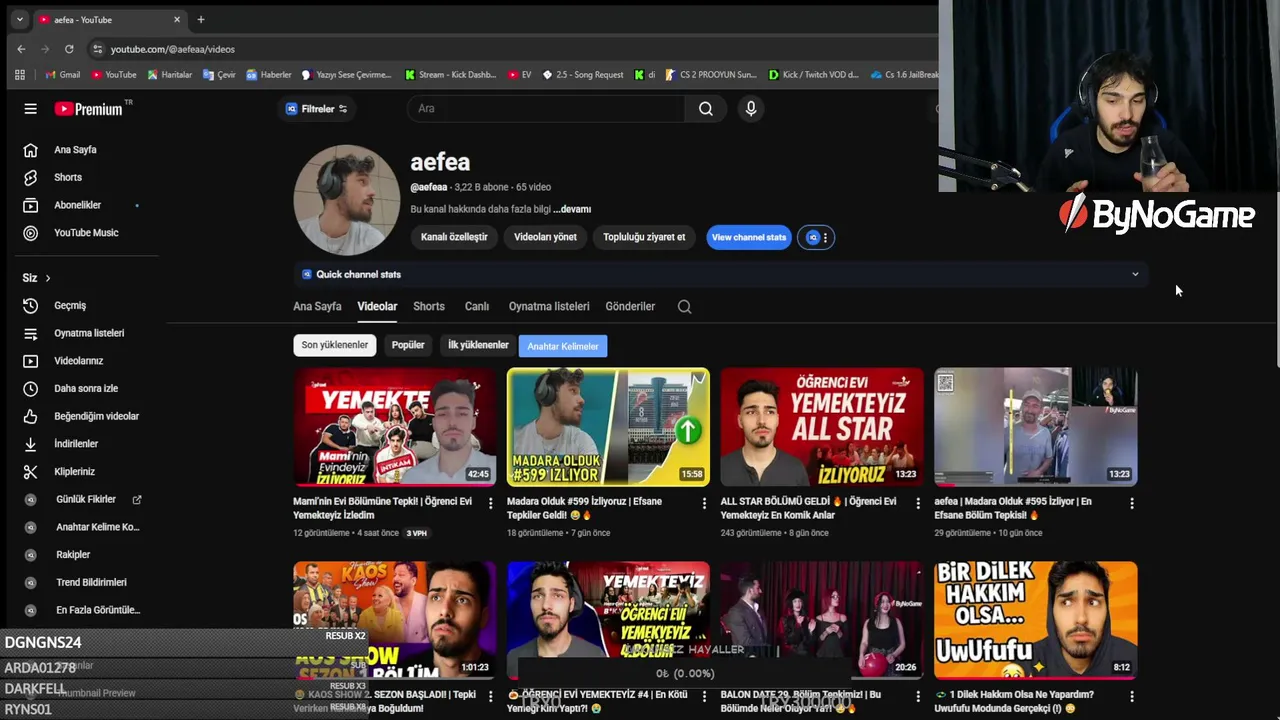Switch to the channel Ana Sayfa tab
Image resolution: width=1280 pixels, height=720 pixels.
click(x=317, y=307)
